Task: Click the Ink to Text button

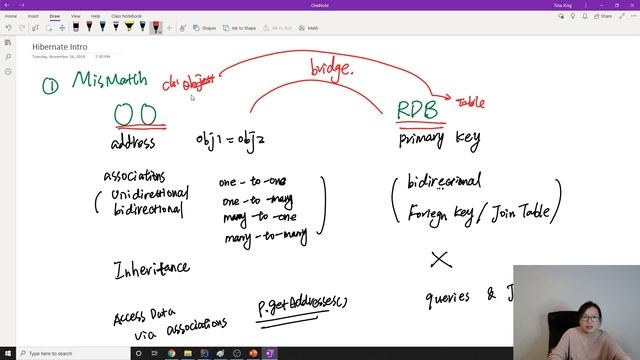Action: (x=278, y=28)
